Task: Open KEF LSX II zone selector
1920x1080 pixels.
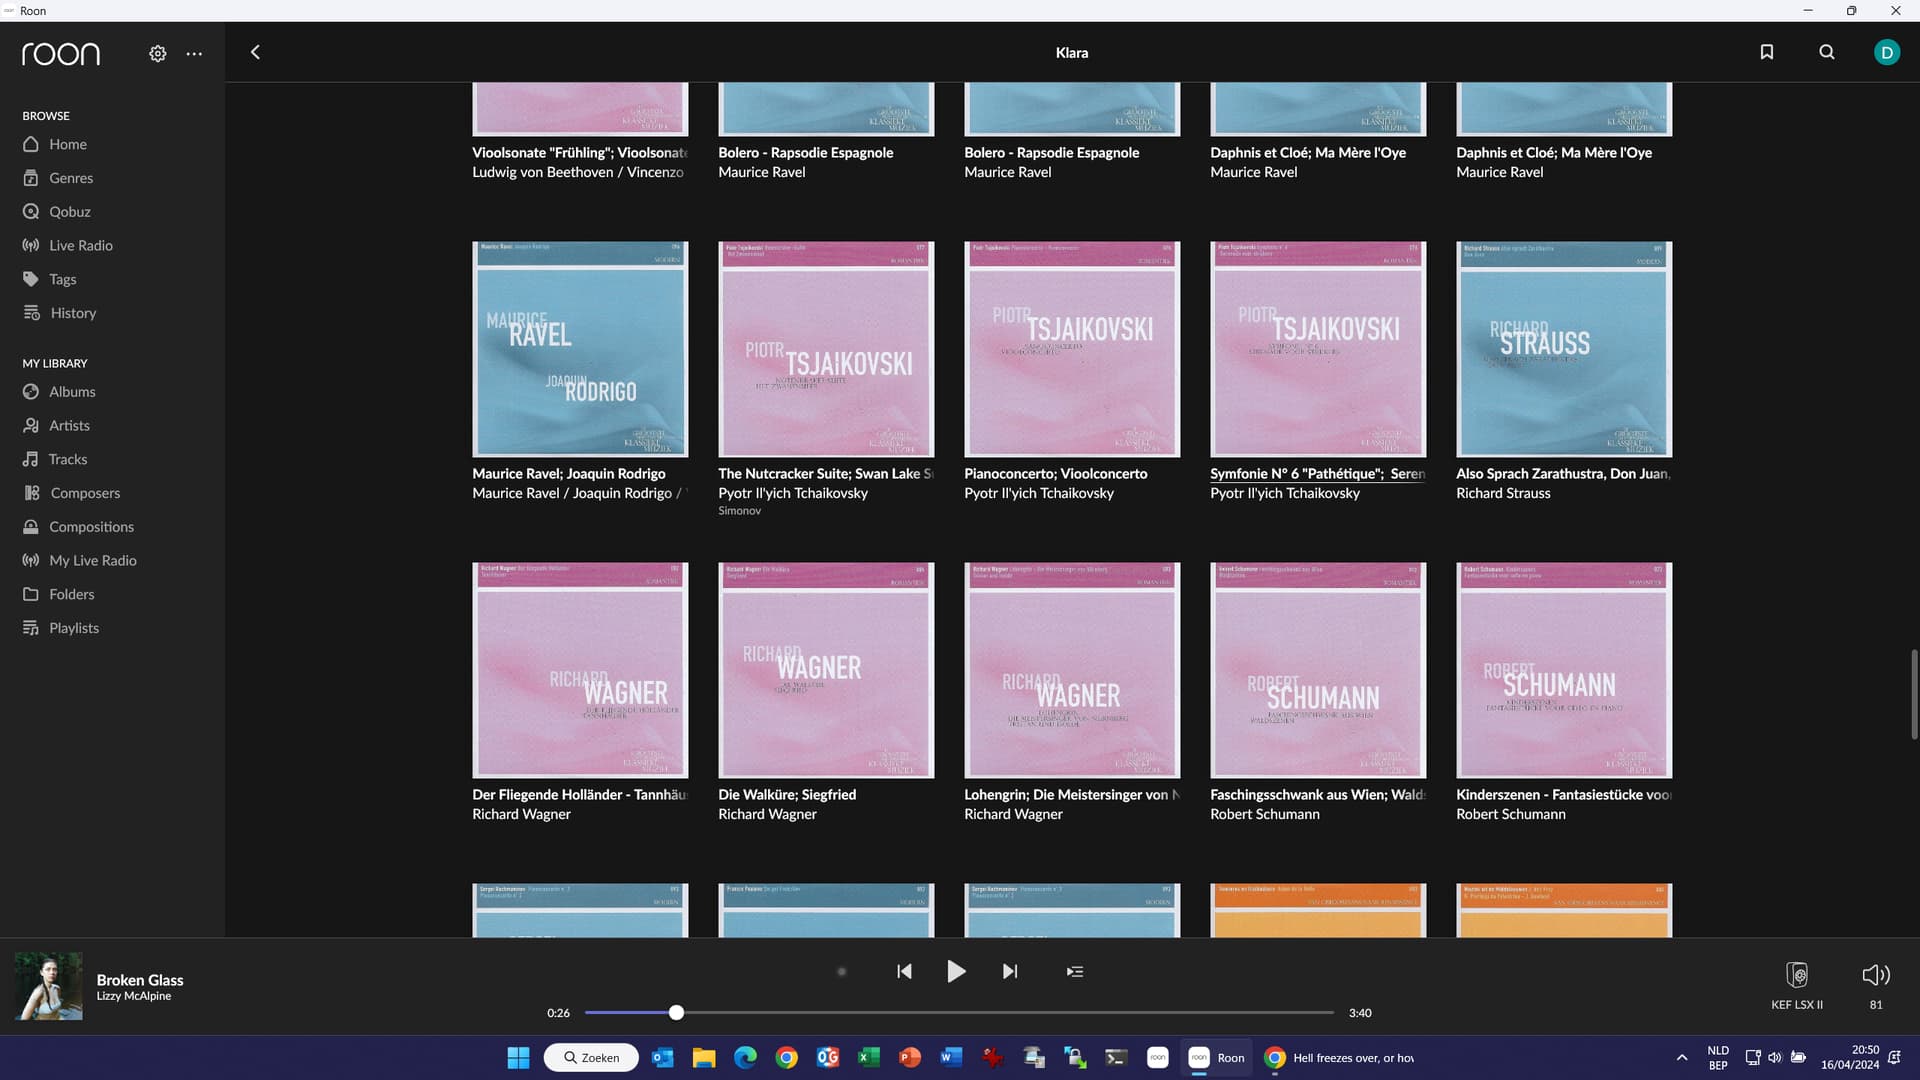Action: [1797, 985]
